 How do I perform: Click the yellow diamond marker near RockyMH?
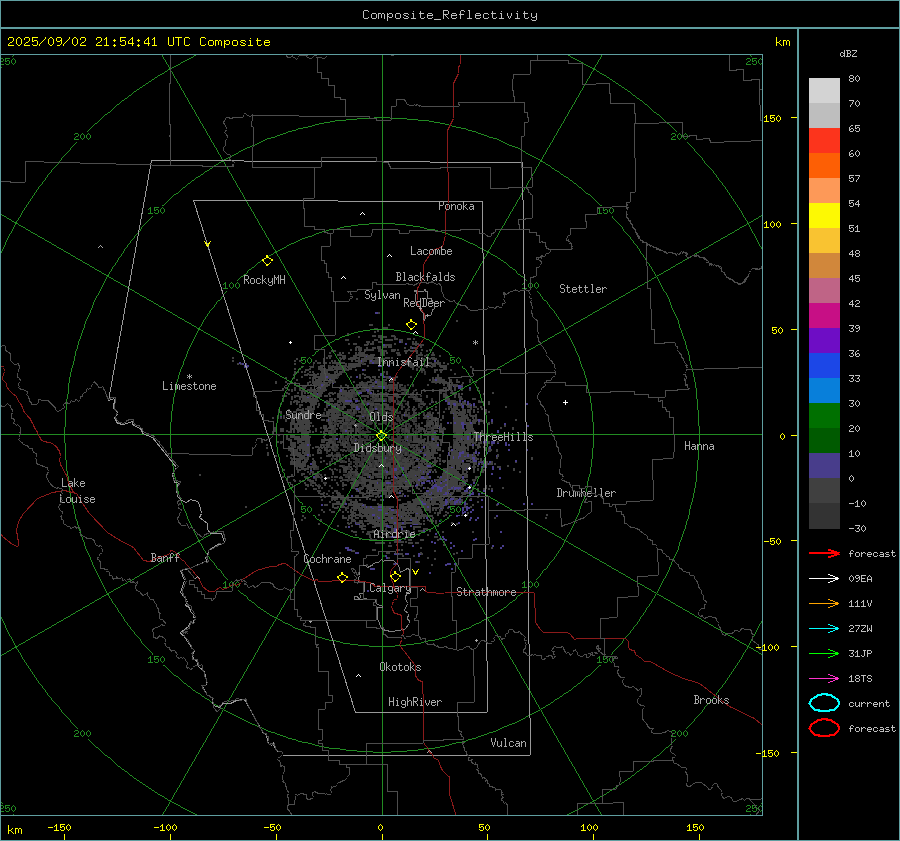[x=267, y=261]
